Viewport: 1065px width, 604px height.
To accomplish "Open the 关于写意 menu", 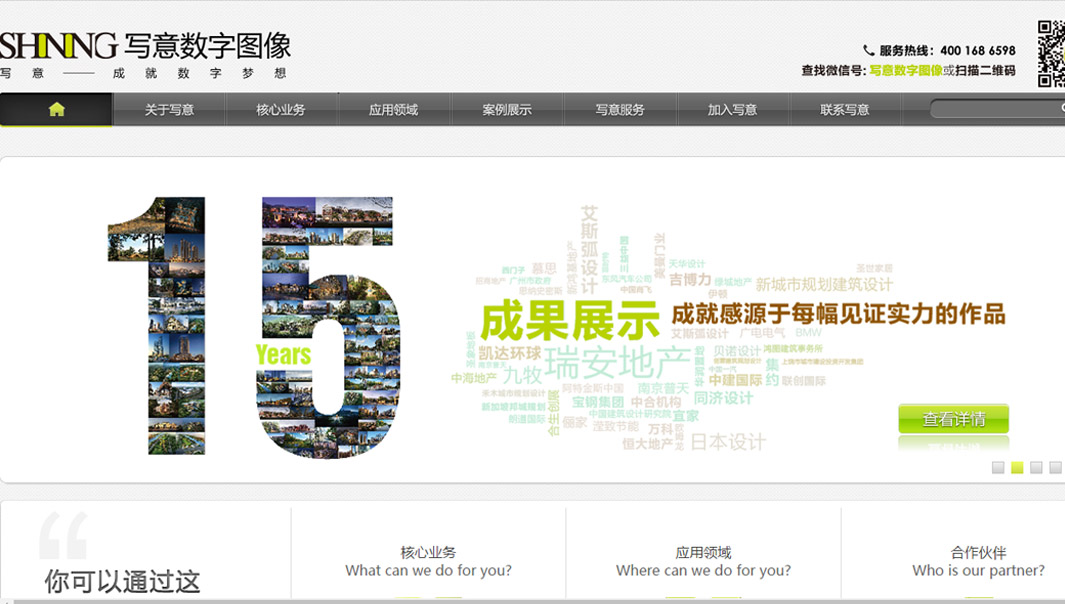I will pos(169,110).
